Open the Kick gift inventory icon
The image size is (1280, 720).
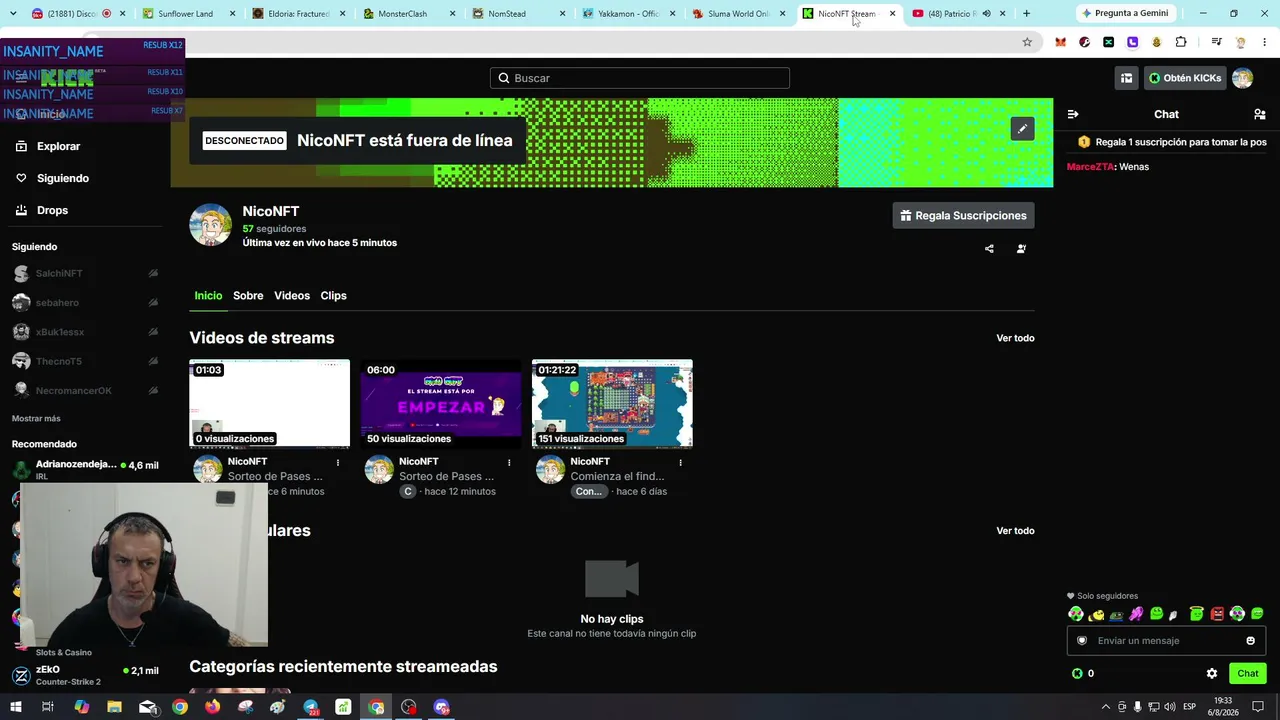pyautogui.click(x=1126, y=78)
